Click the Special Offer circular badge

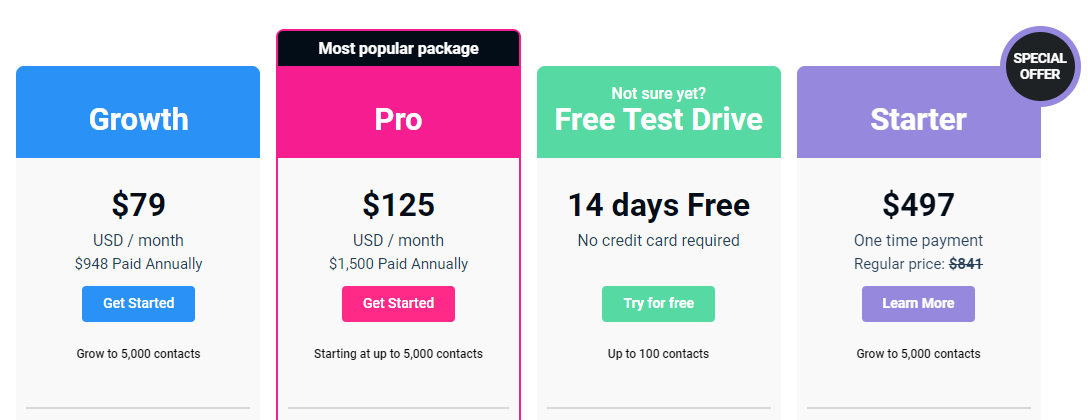[1040, 66]
